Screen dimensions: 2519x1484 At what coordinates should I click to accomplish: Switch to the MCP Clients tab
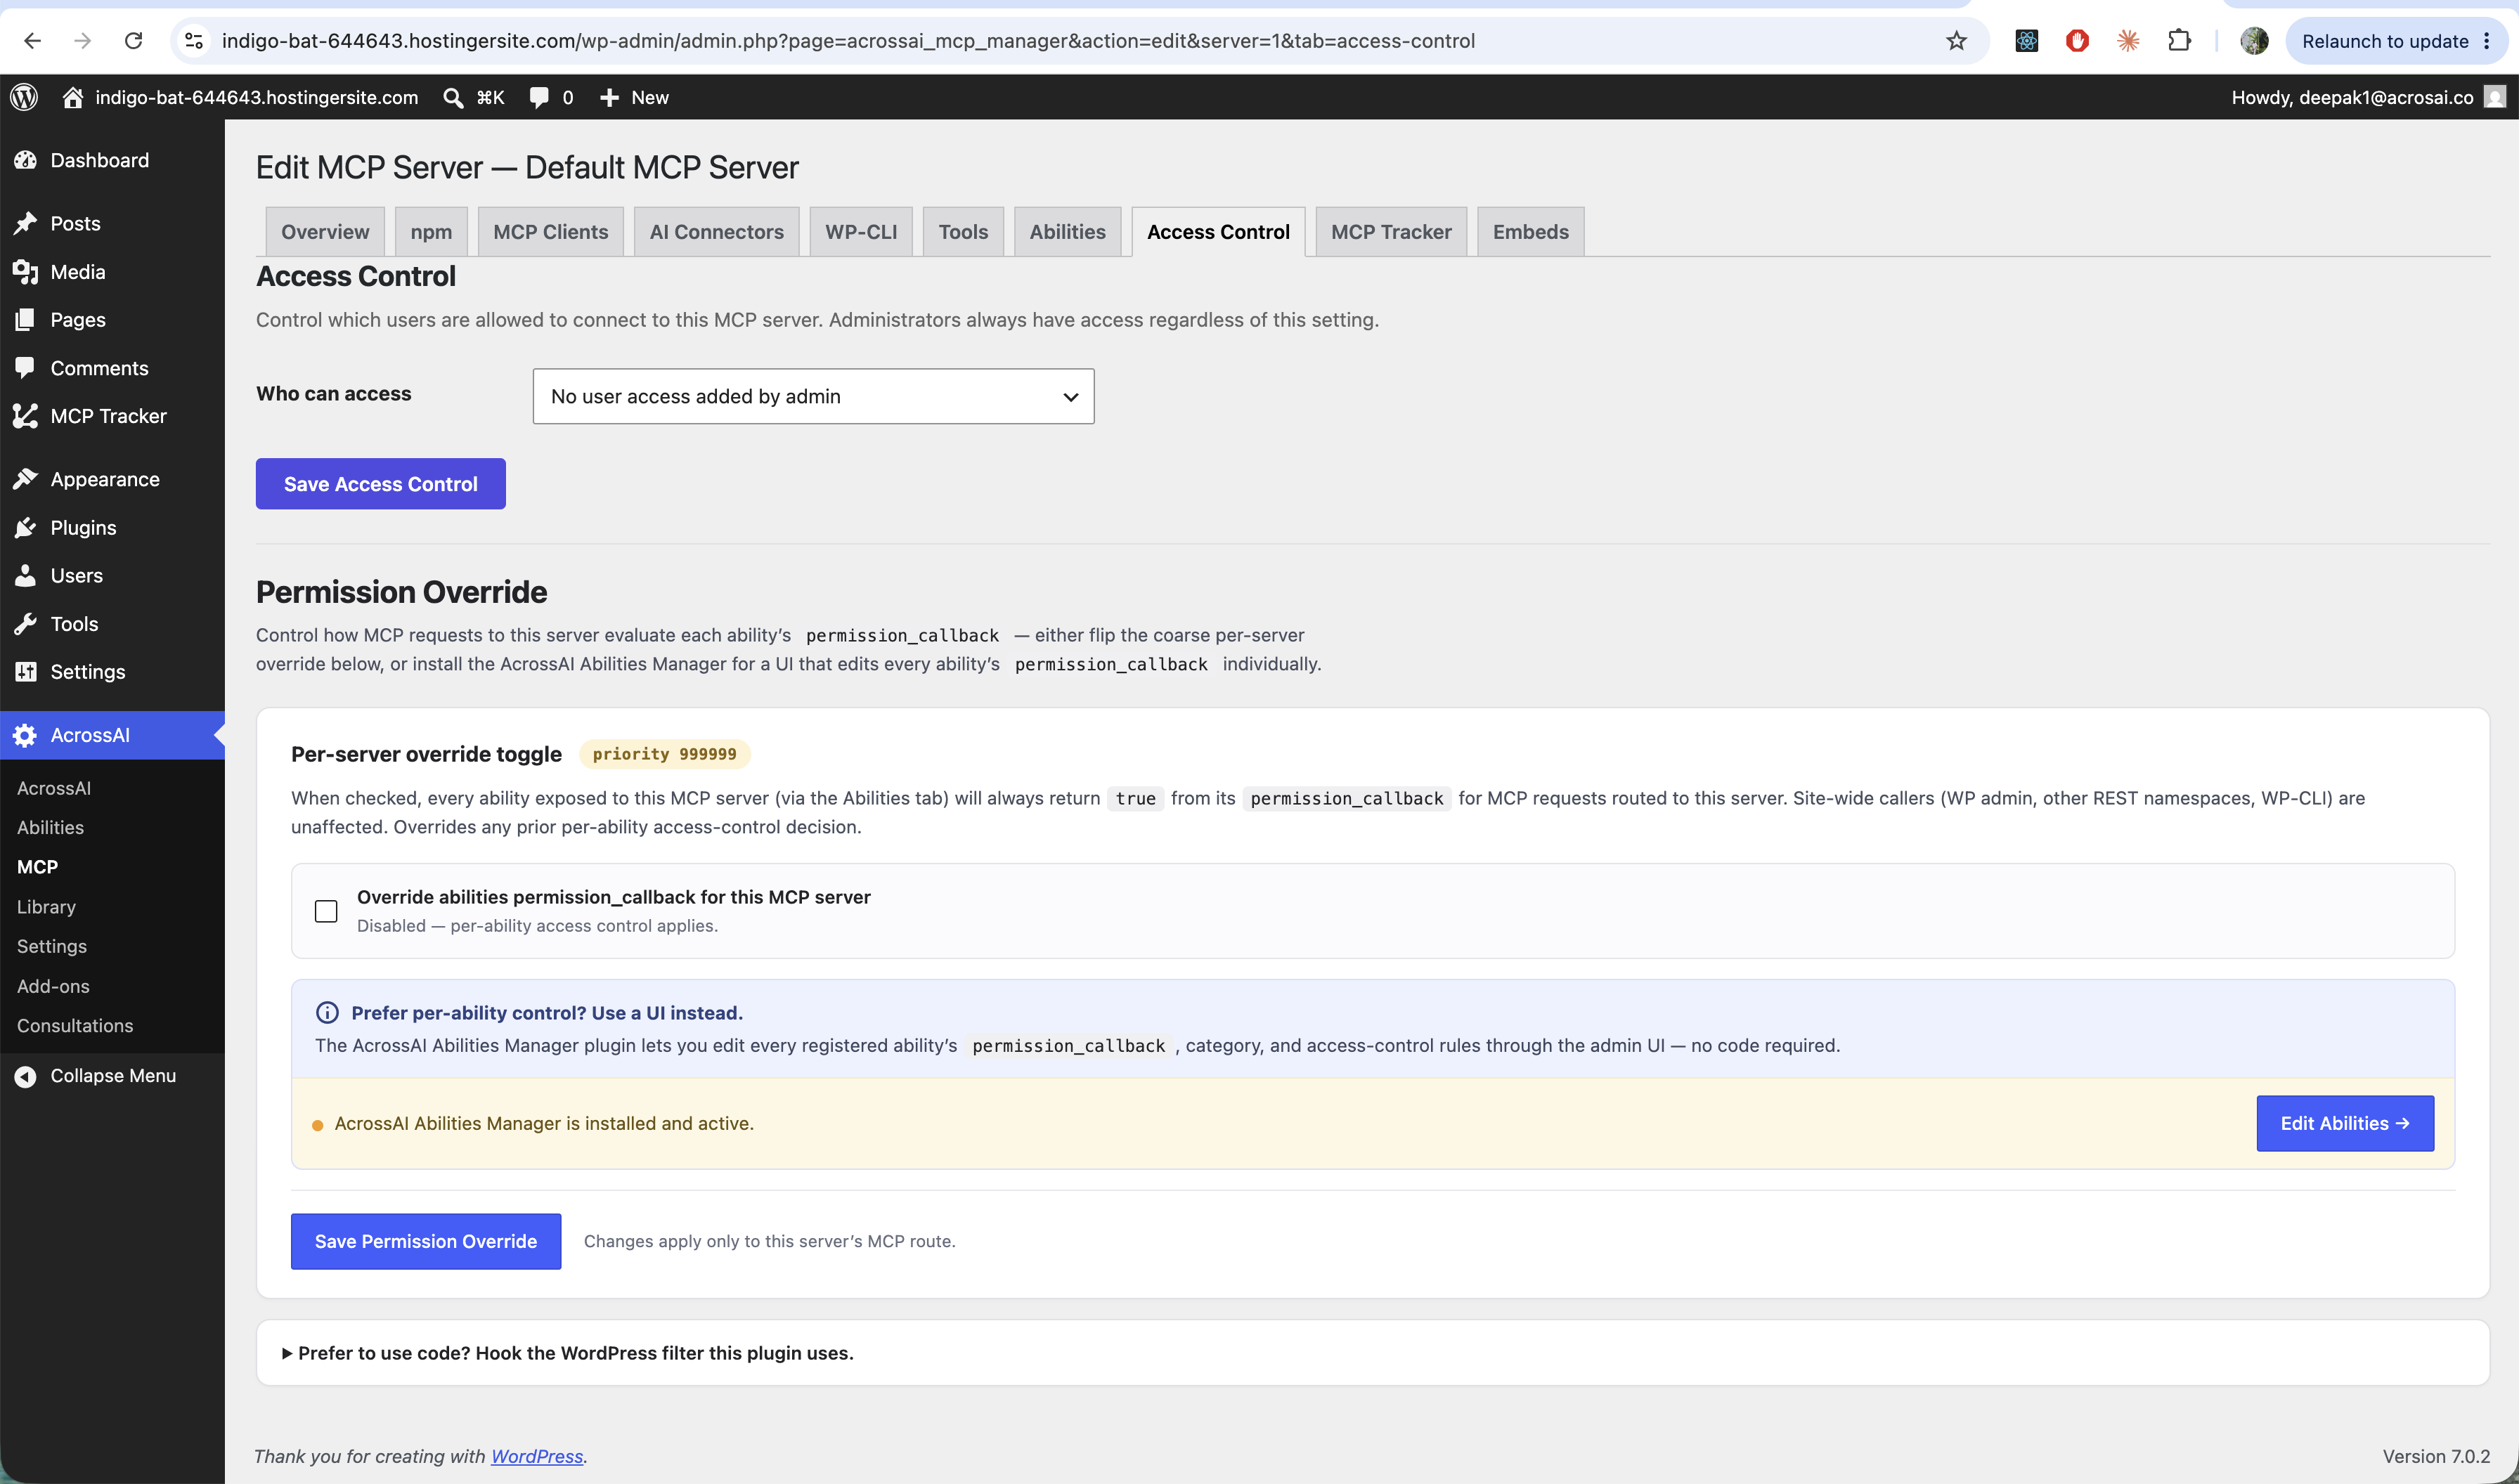click(x=551, y=232)
